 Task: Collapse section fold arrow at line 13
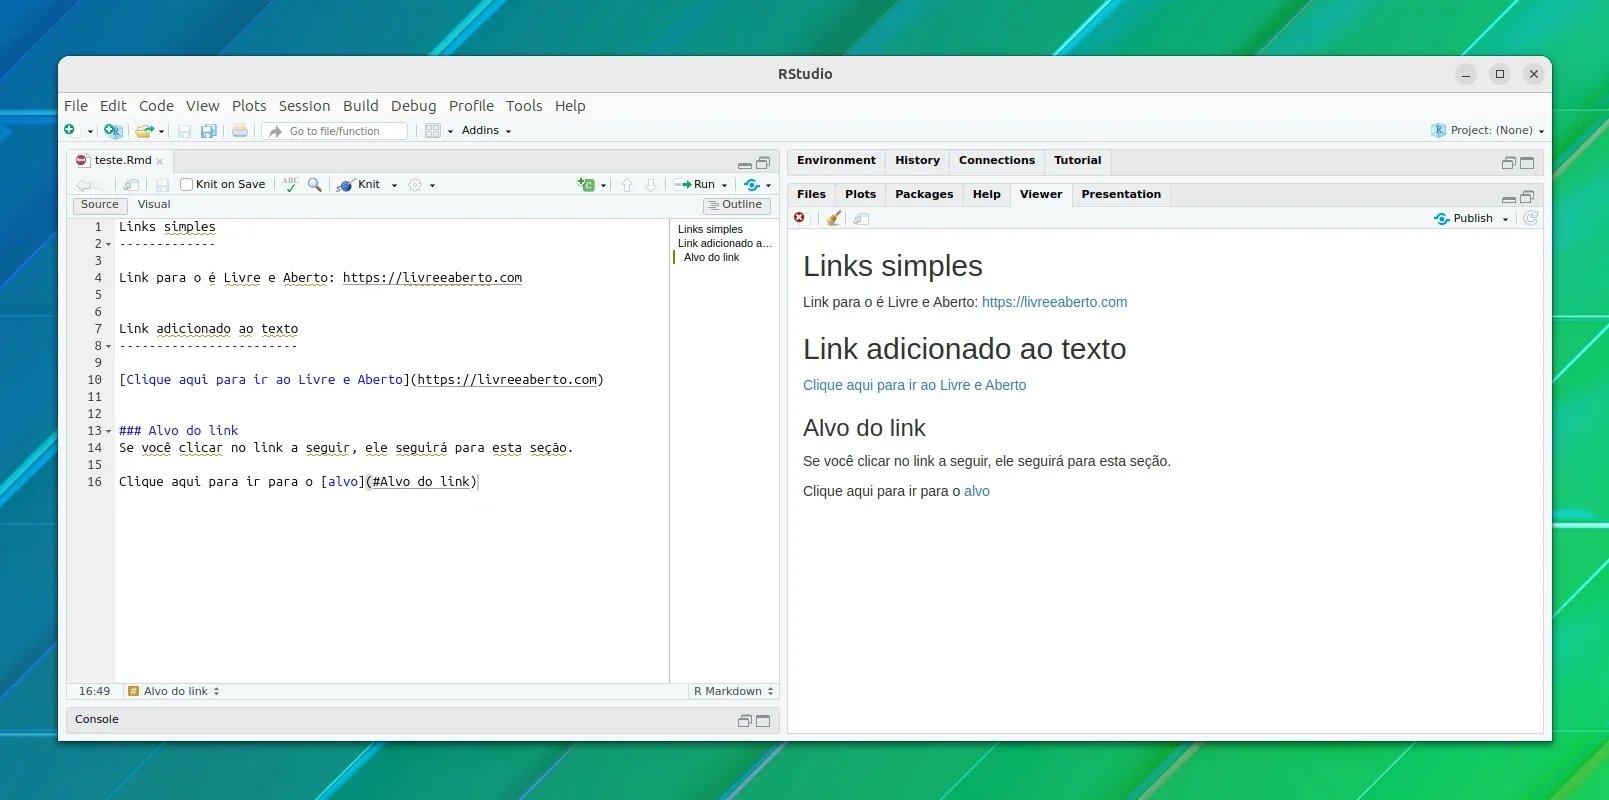pyautogui.click(x=108, y=432)
